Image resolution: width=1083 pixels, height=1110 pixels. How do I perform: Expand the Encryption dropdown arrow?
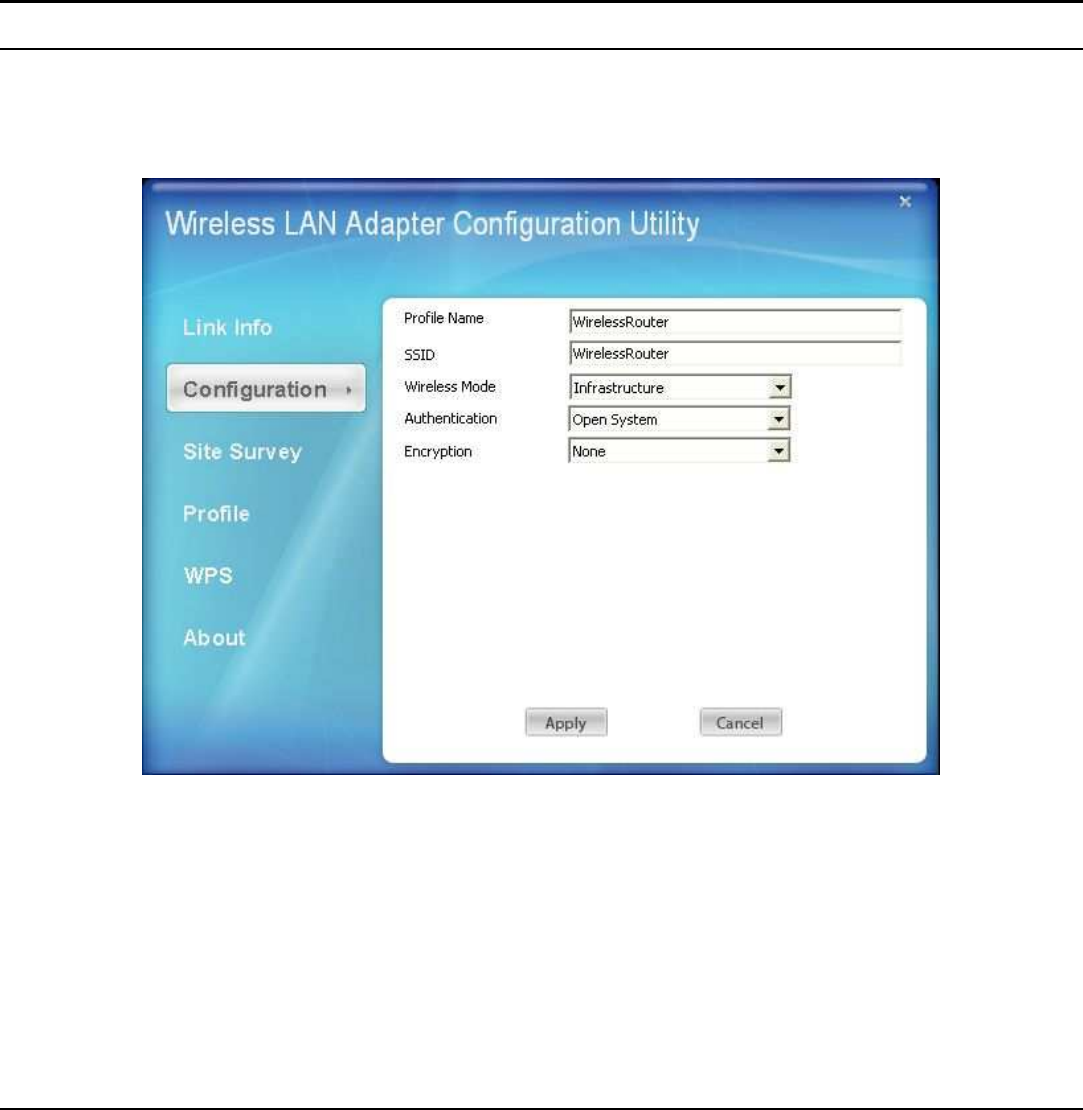779,451
